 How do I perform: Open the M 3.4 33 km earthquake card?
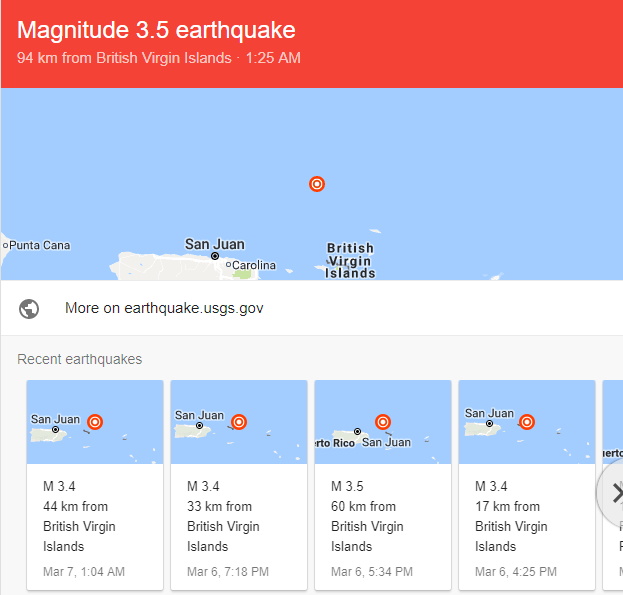(x=239, y=485)
